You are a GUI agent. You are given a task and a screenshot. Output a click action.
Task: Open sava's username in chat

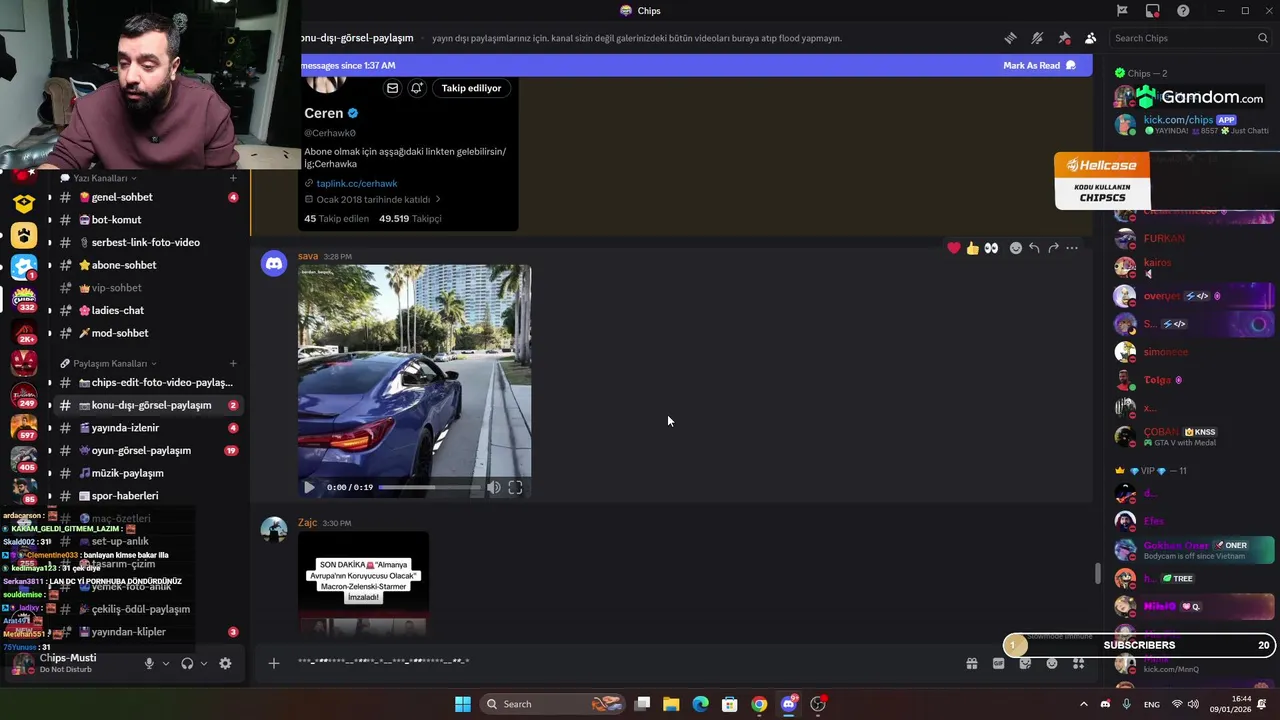(308, 256)
